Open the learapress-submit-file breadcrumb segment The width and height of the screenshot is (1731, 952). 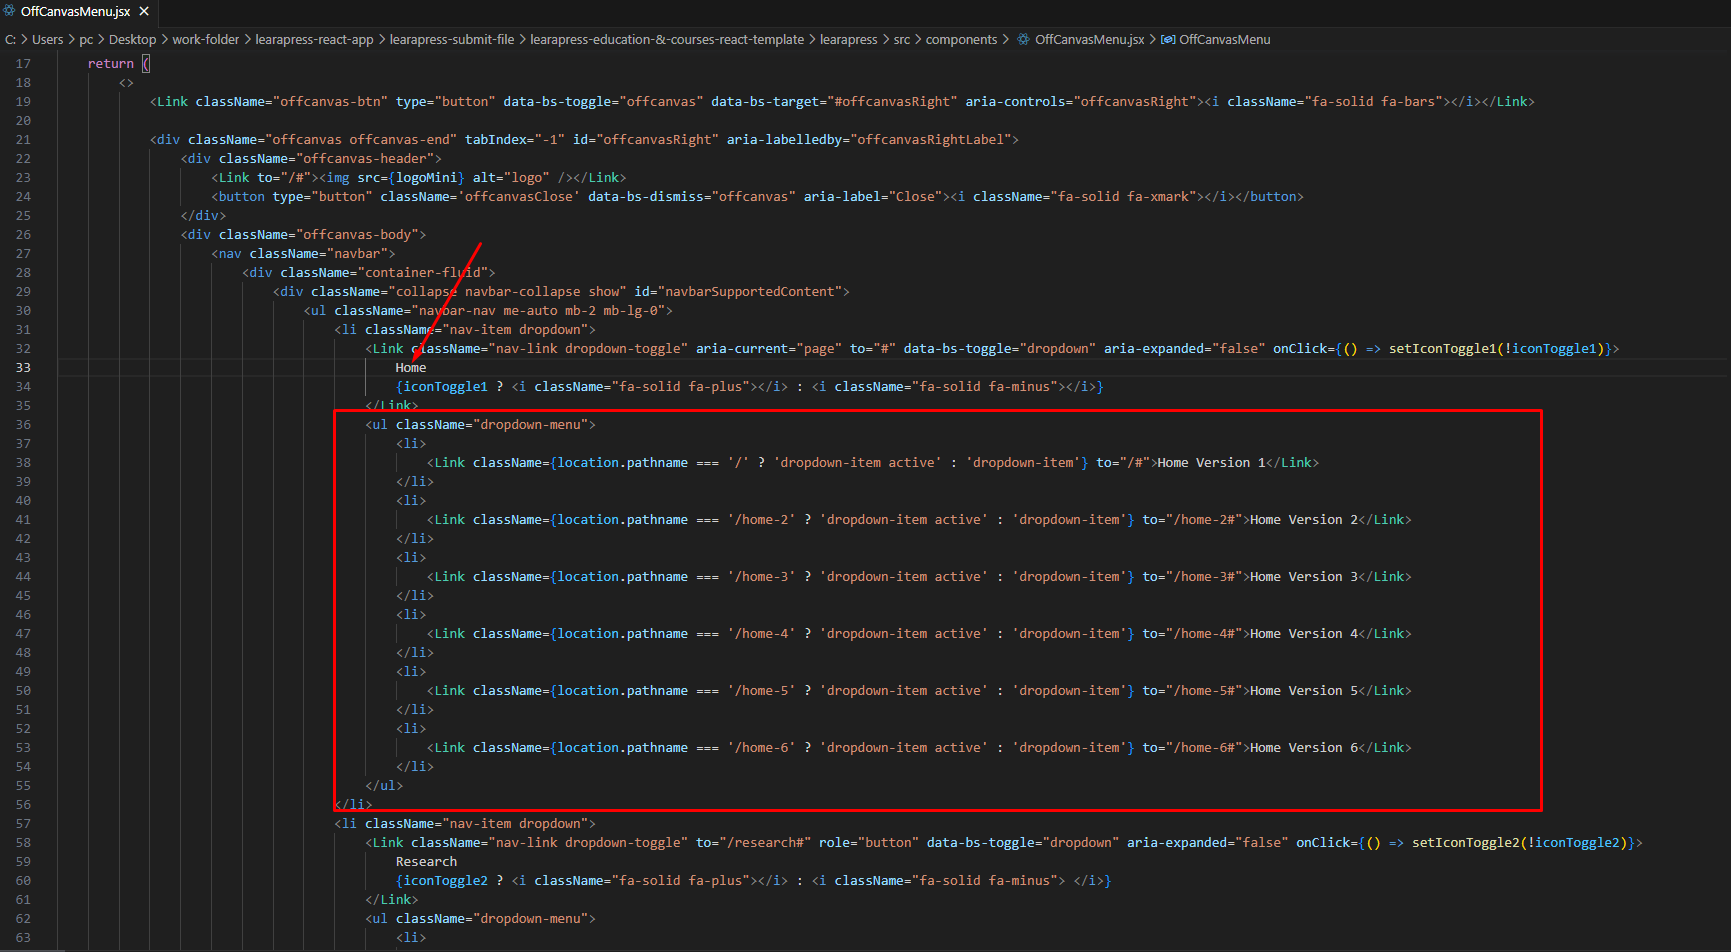click(x=452, y=40)
